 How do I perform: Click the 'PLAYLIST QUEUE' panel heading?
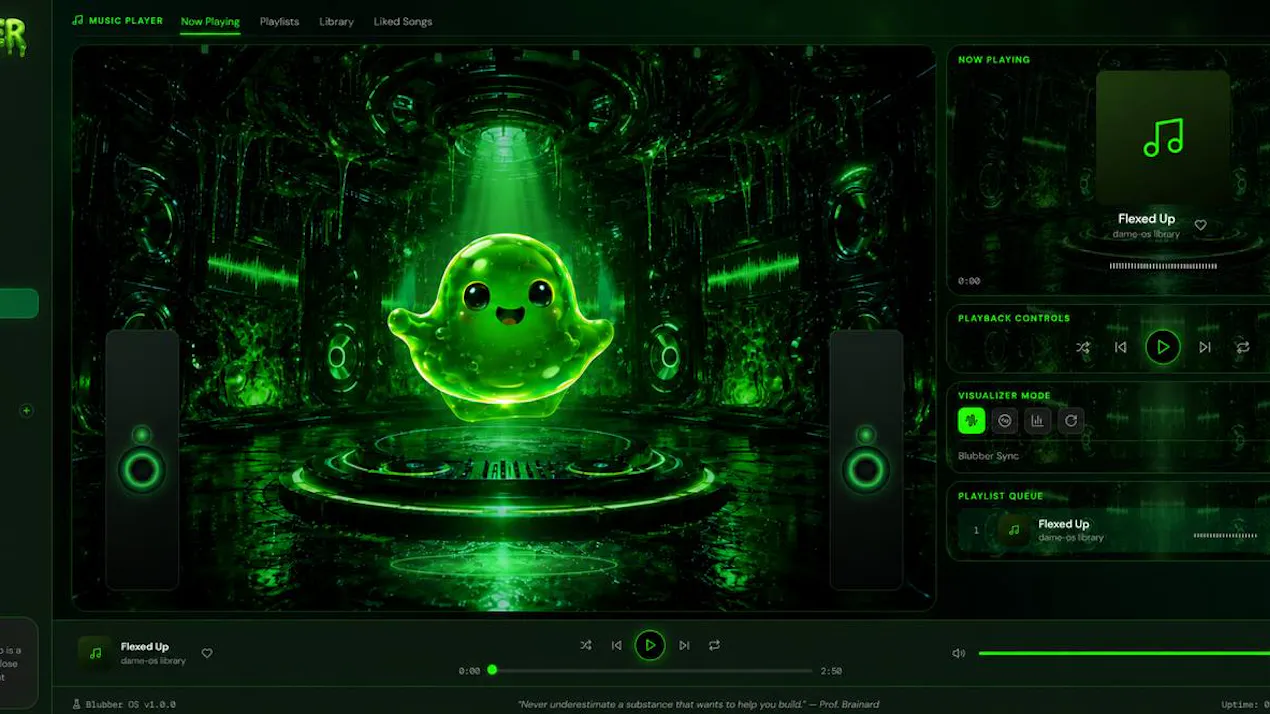click(1000, 496)
